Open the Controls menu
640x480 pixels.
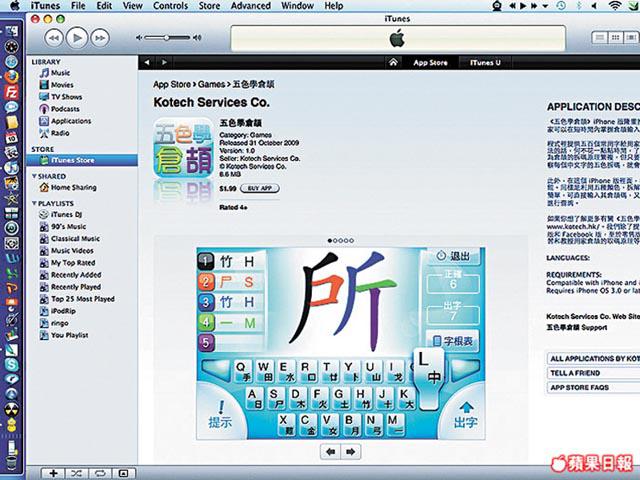(x=170, y=6)
